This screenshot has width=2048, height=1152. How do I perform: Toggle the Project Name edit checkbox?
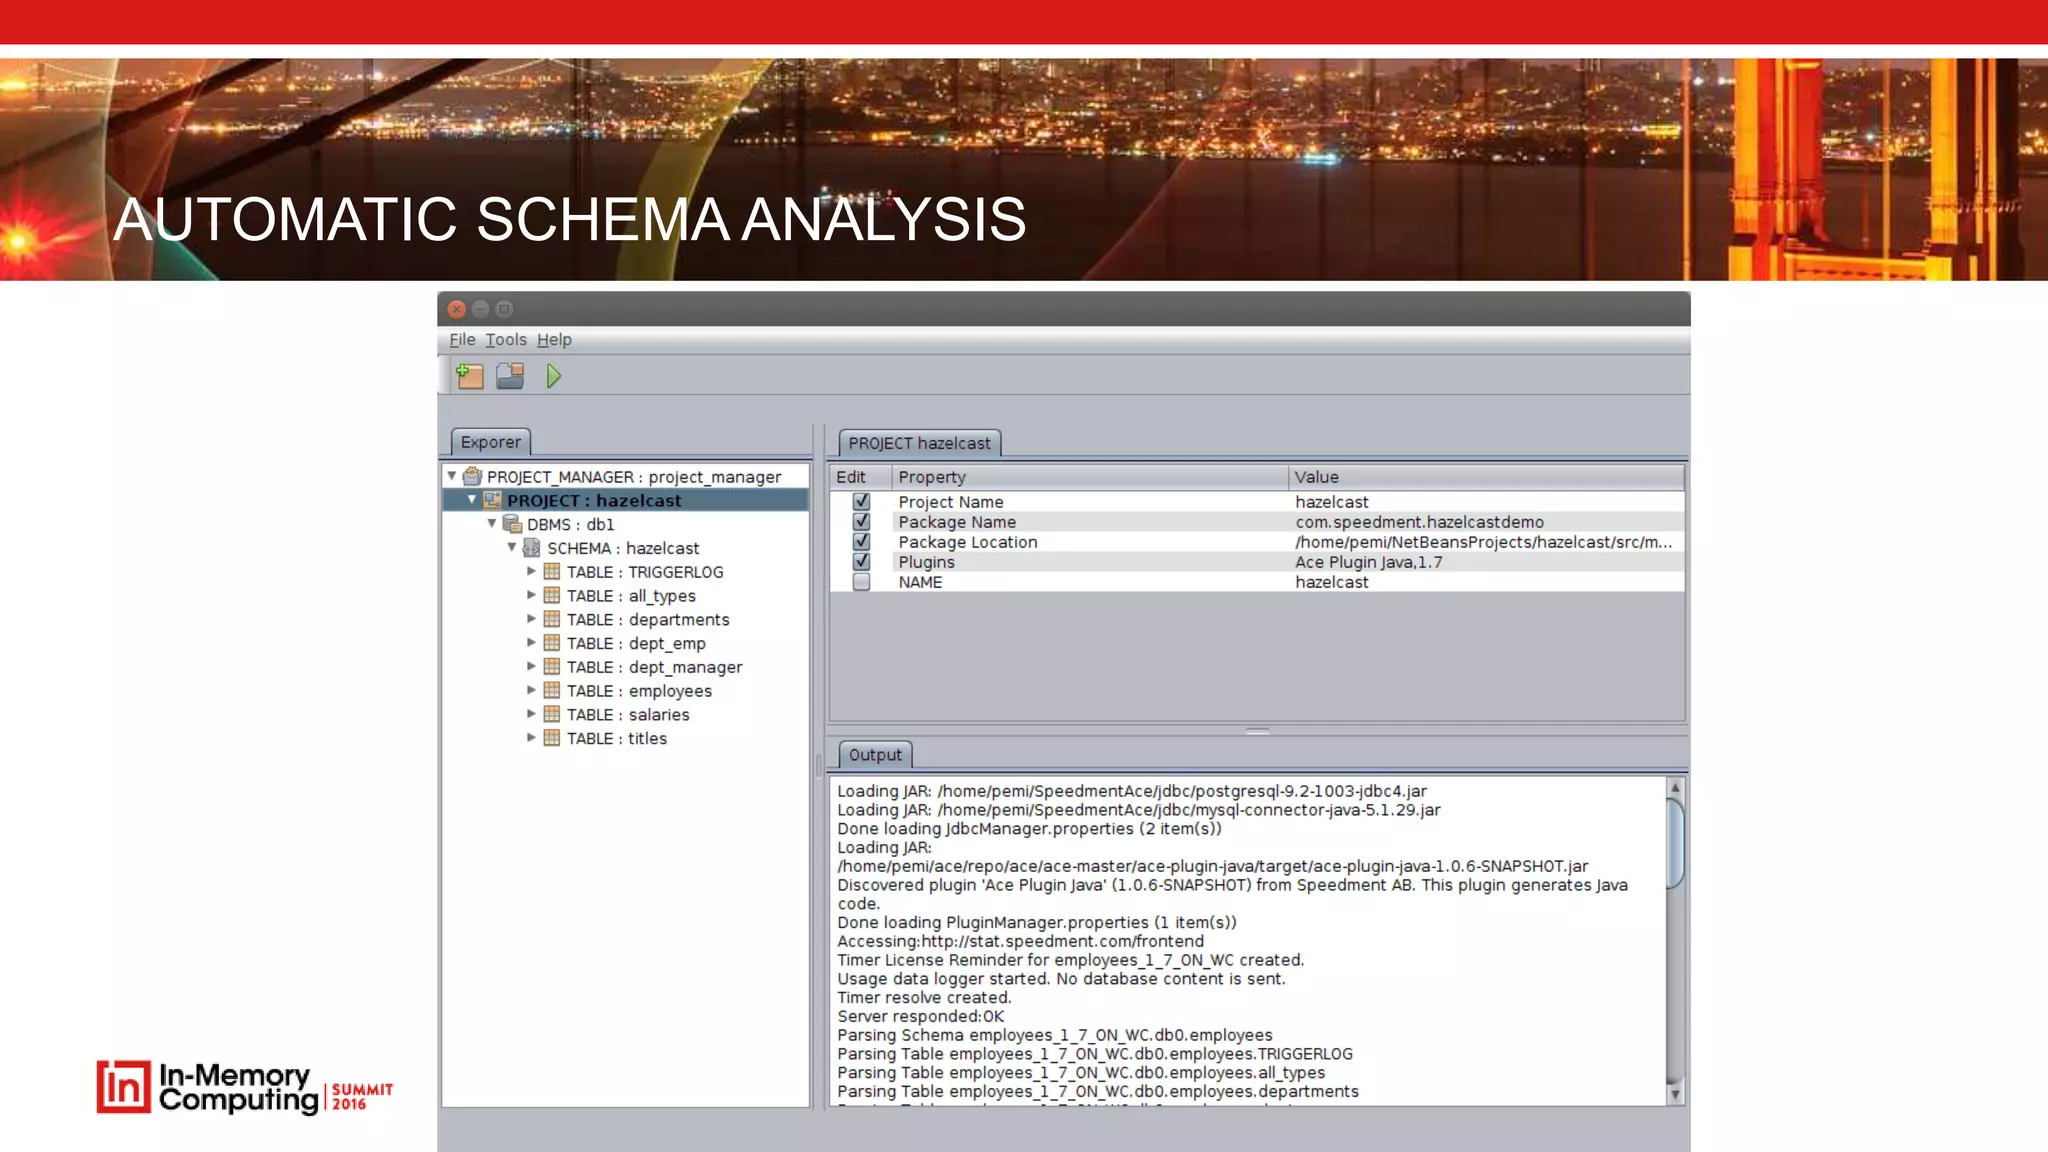click(861, 501)
